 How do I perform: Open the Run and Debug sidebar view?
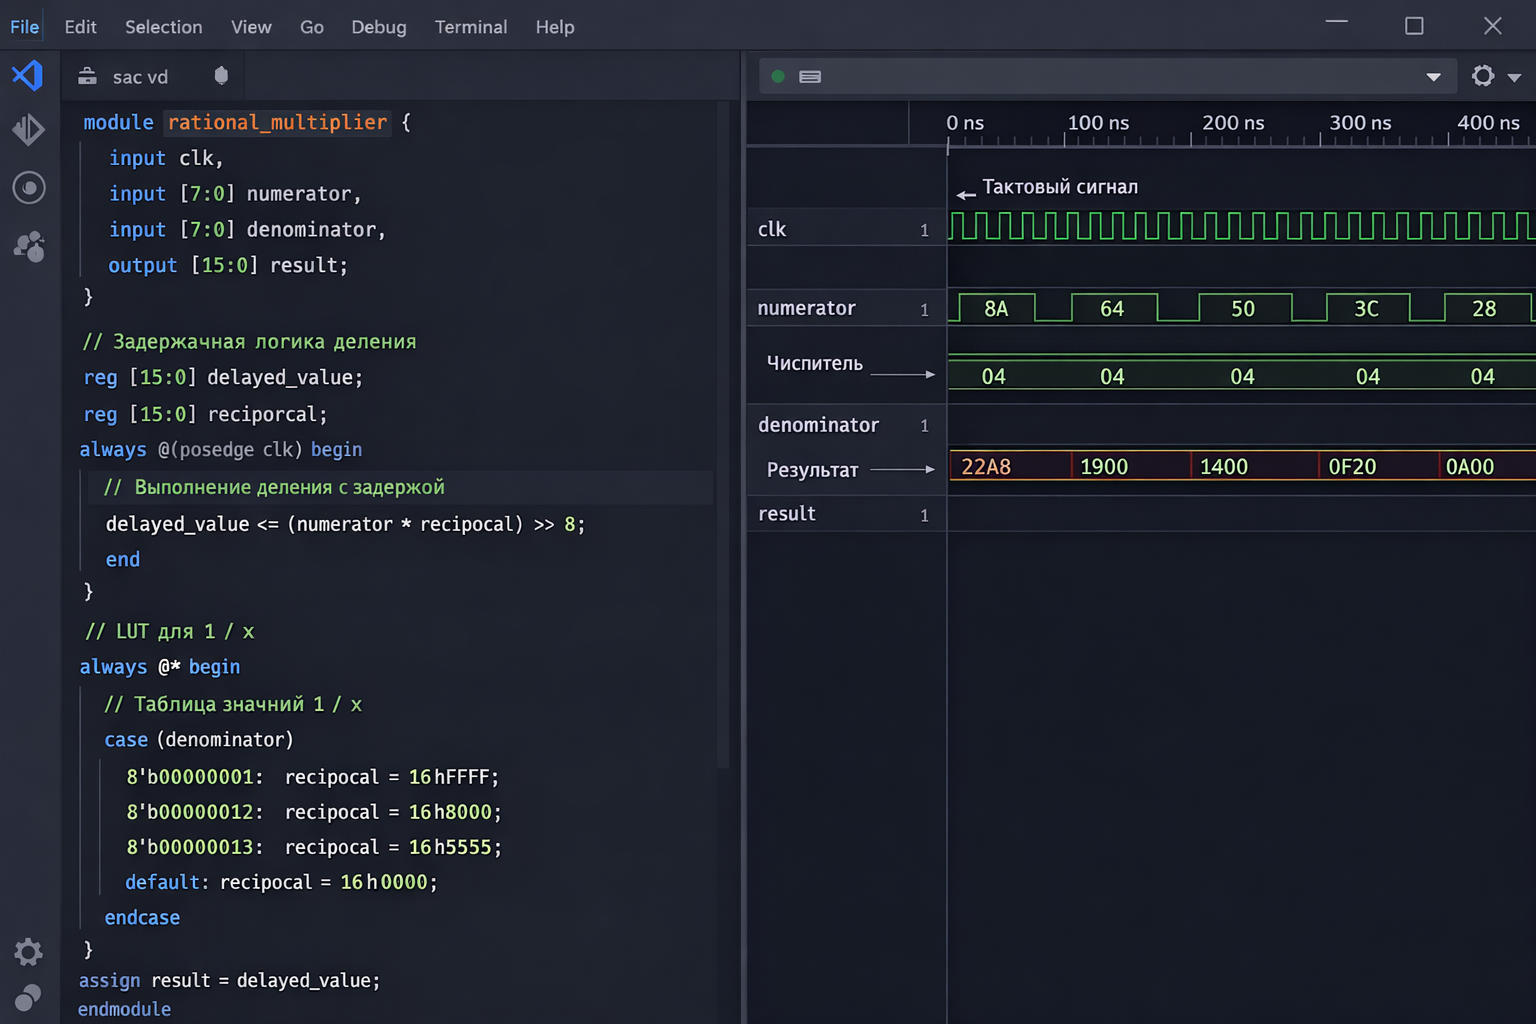tap(28, 130)
